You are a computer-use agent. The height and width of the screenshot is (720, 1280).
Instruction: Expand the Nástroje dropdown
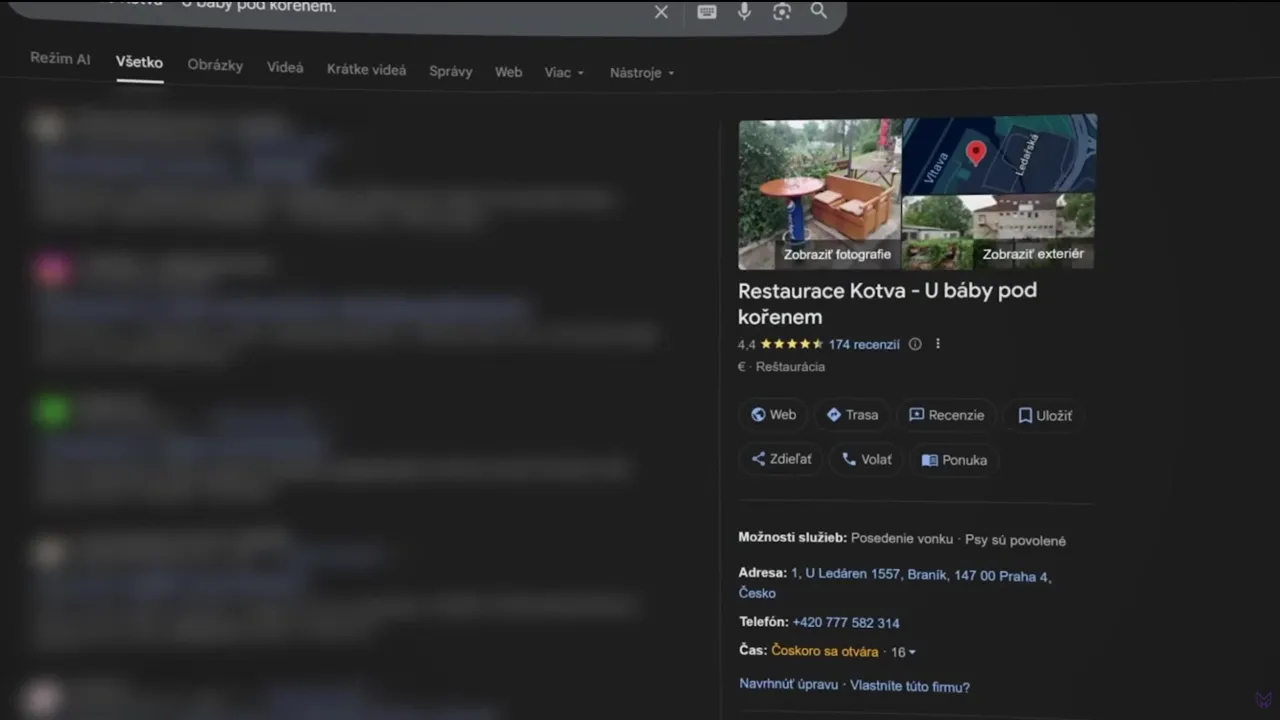pyautogui.click(x=642, y=73)
